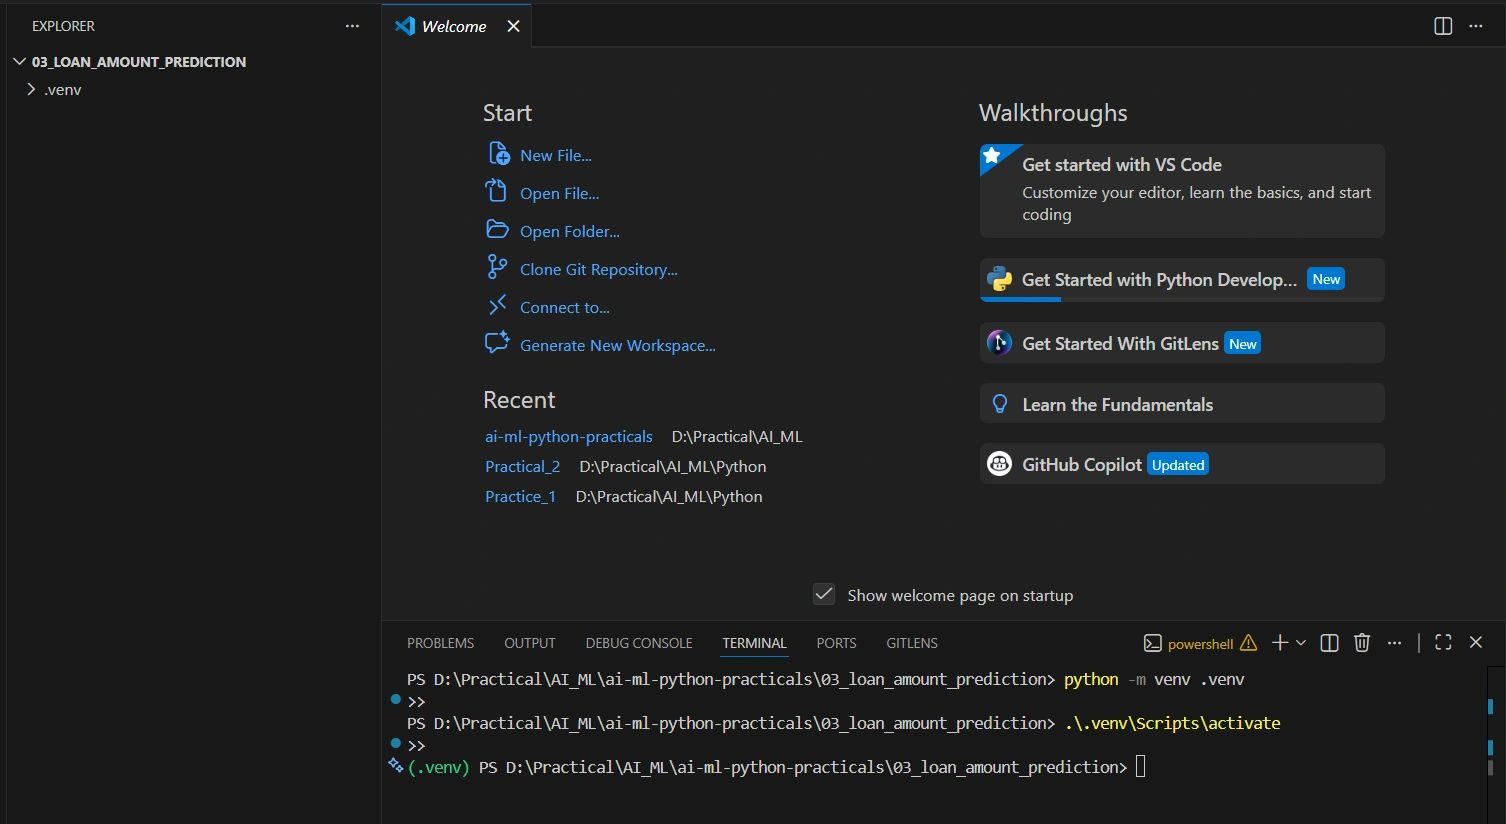Split the editor to the right

(1443, 26)
